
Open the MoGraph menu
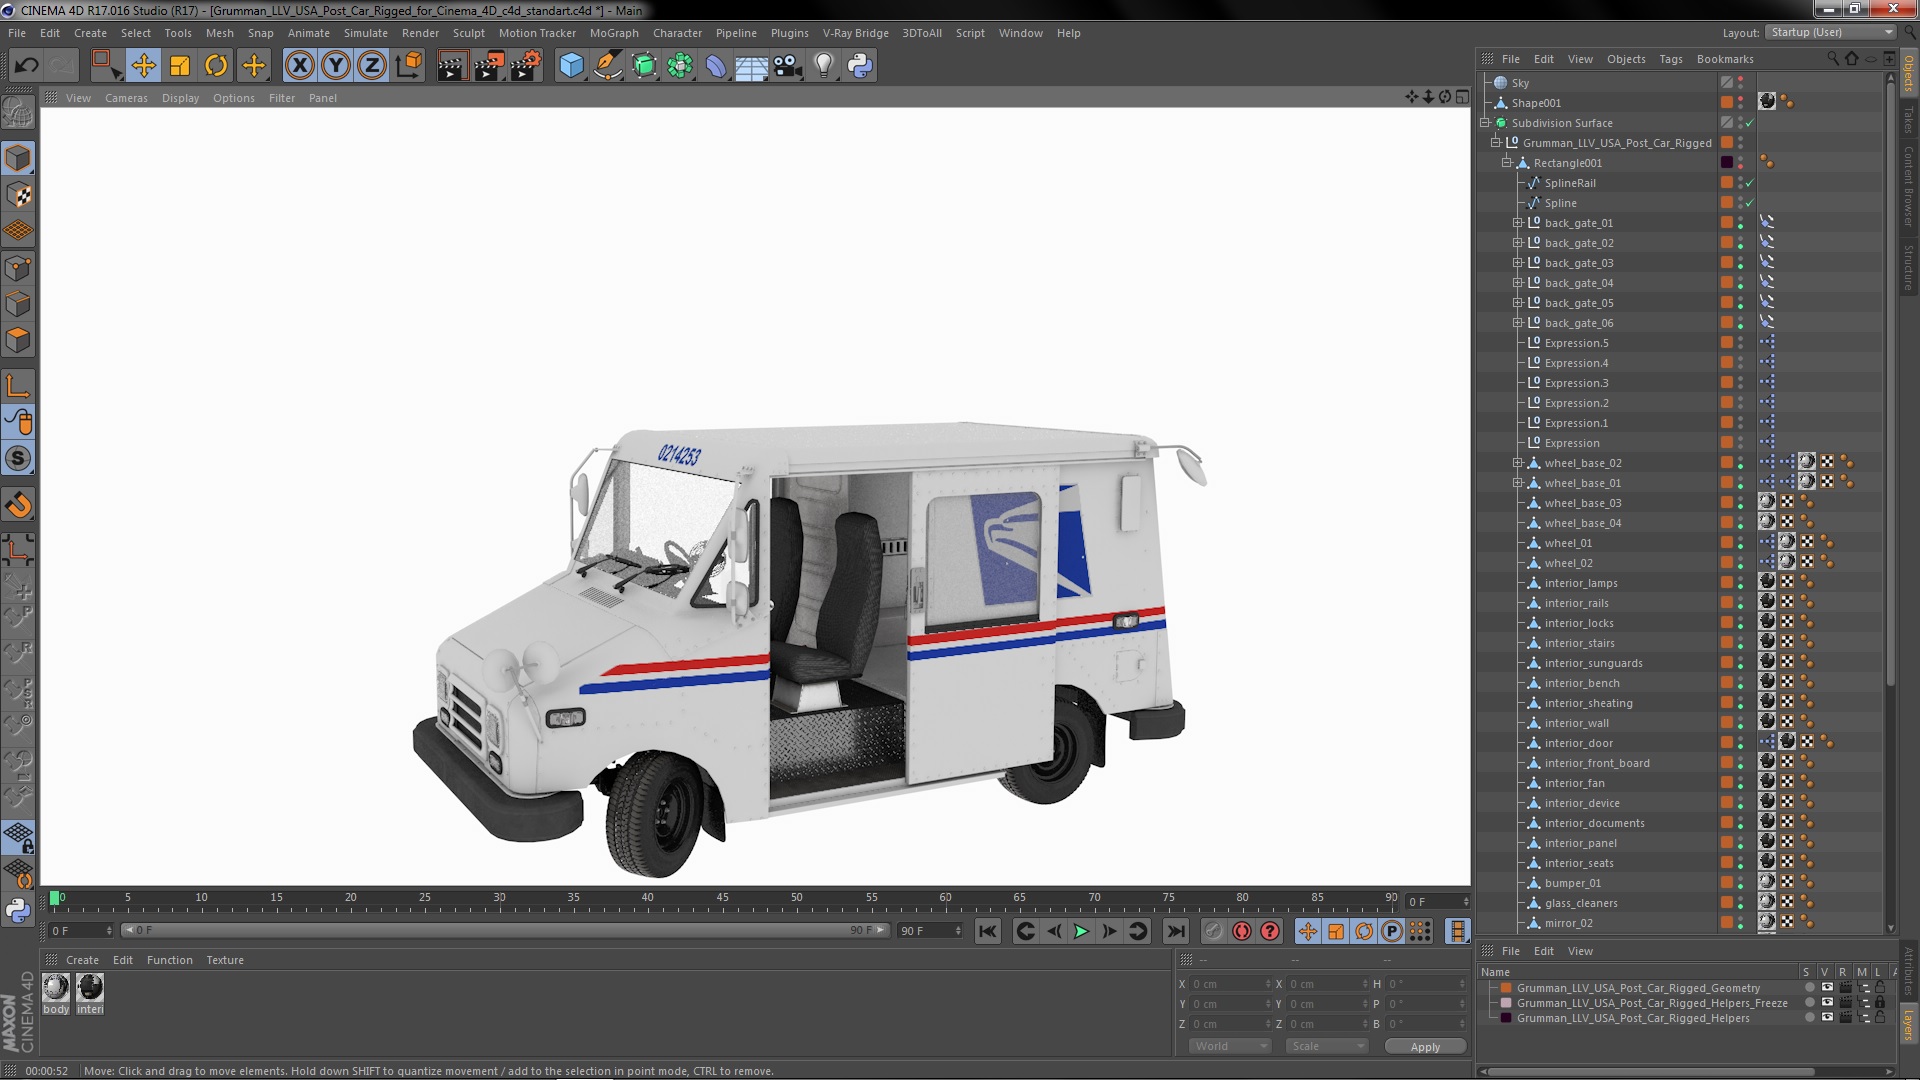(x=613, y=33)
